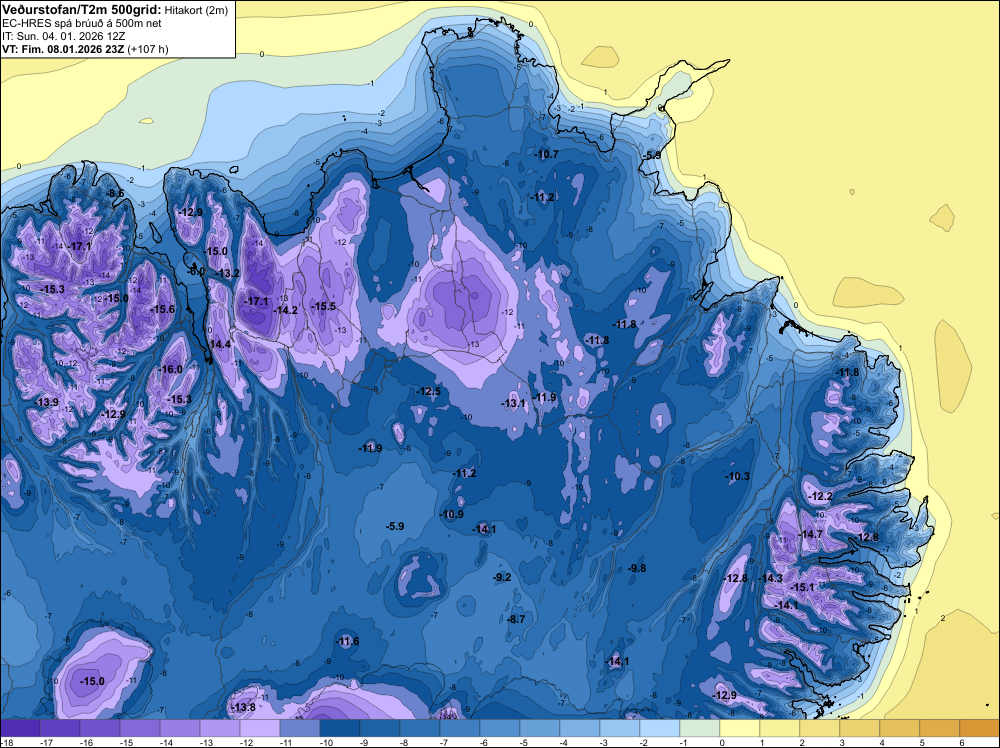Click the '-5' label on the legend
This screenshot has height=748, width=1000.
click(x=522, y=742)
